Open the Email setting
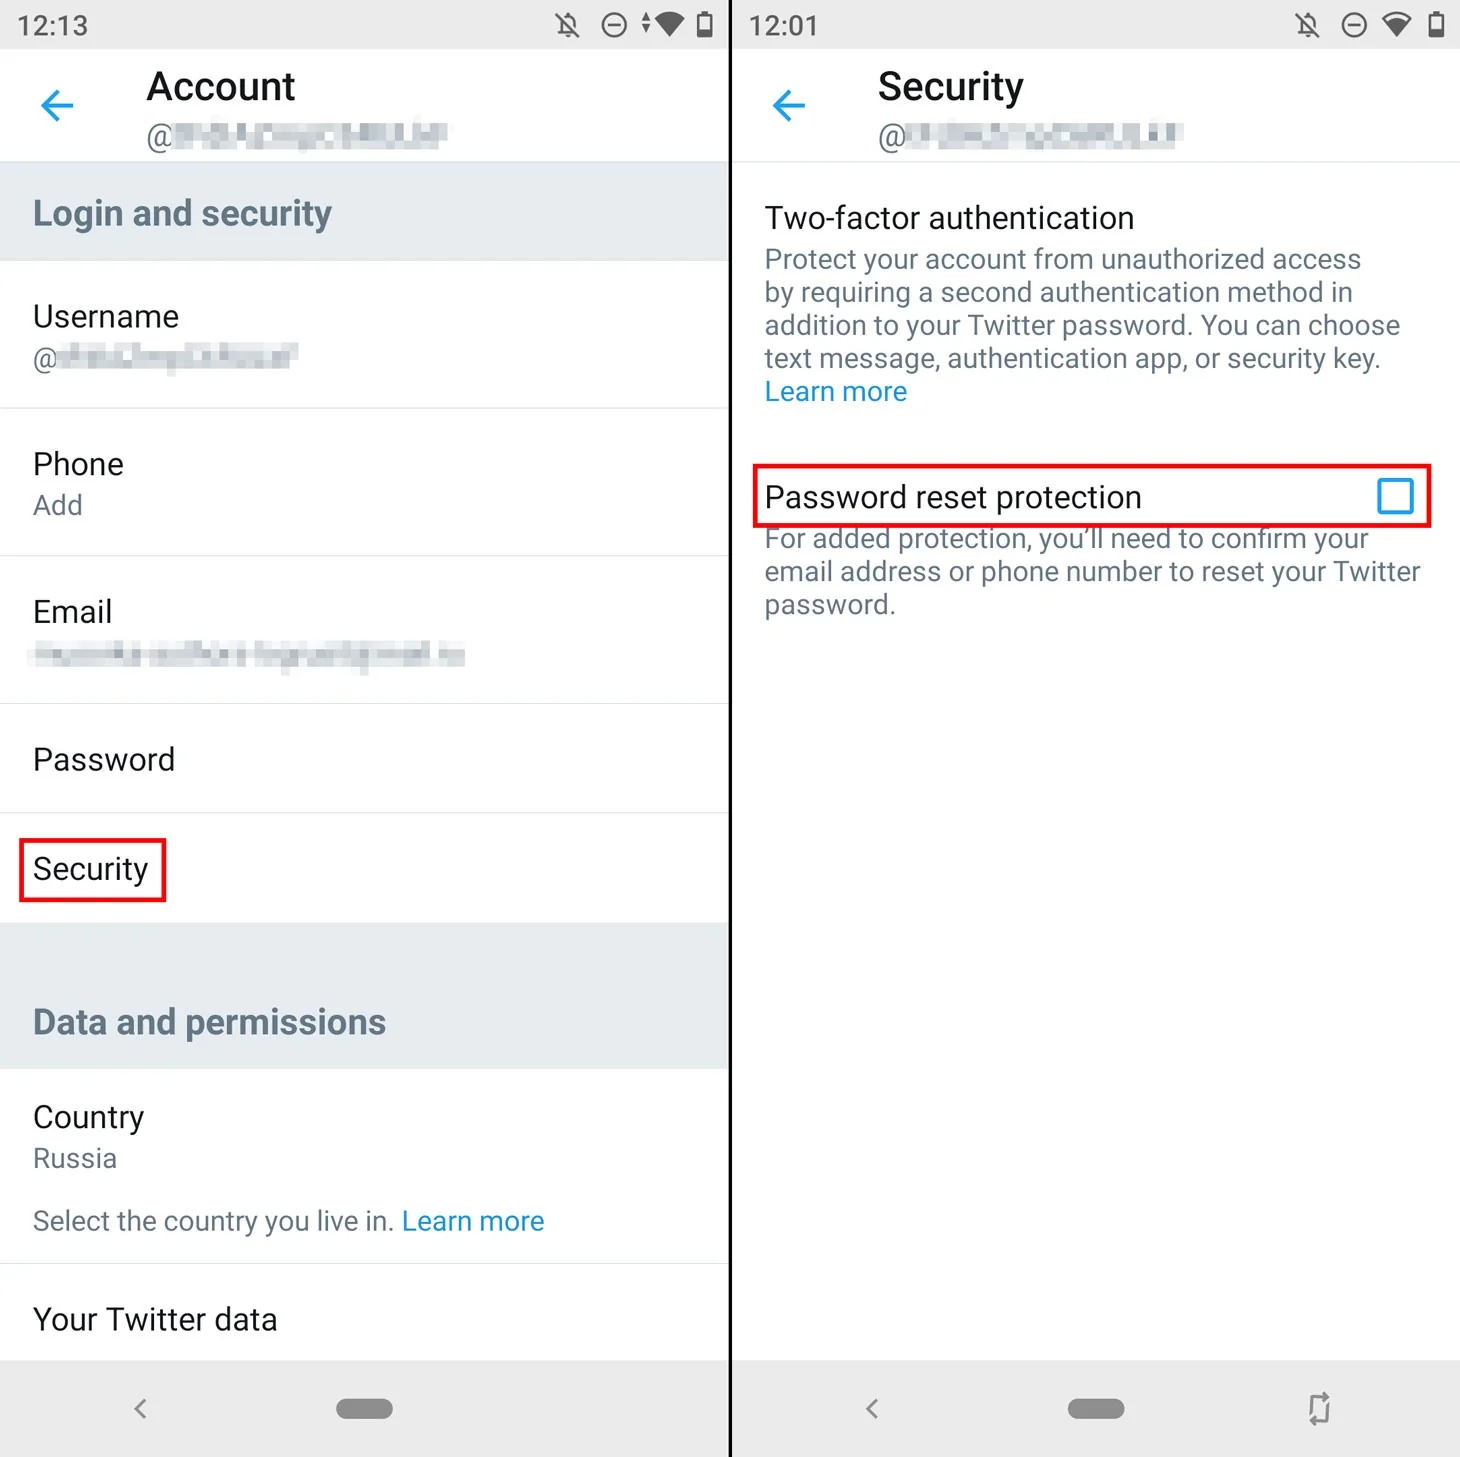The width and height of the screenshot is (1460, 1457). coord(73,630)
